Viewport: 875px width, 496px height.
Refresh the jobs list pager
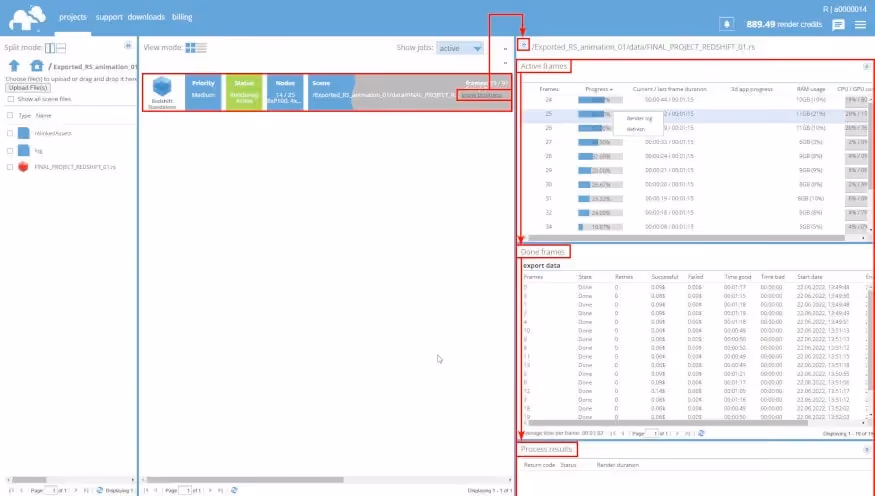pyautogui.click(x=234, y=490)
